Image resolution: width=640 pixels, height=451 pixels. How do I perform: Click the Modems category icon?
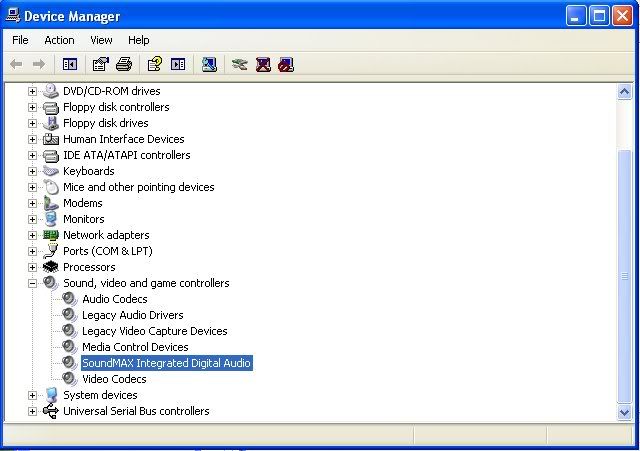tap(51, 203)
